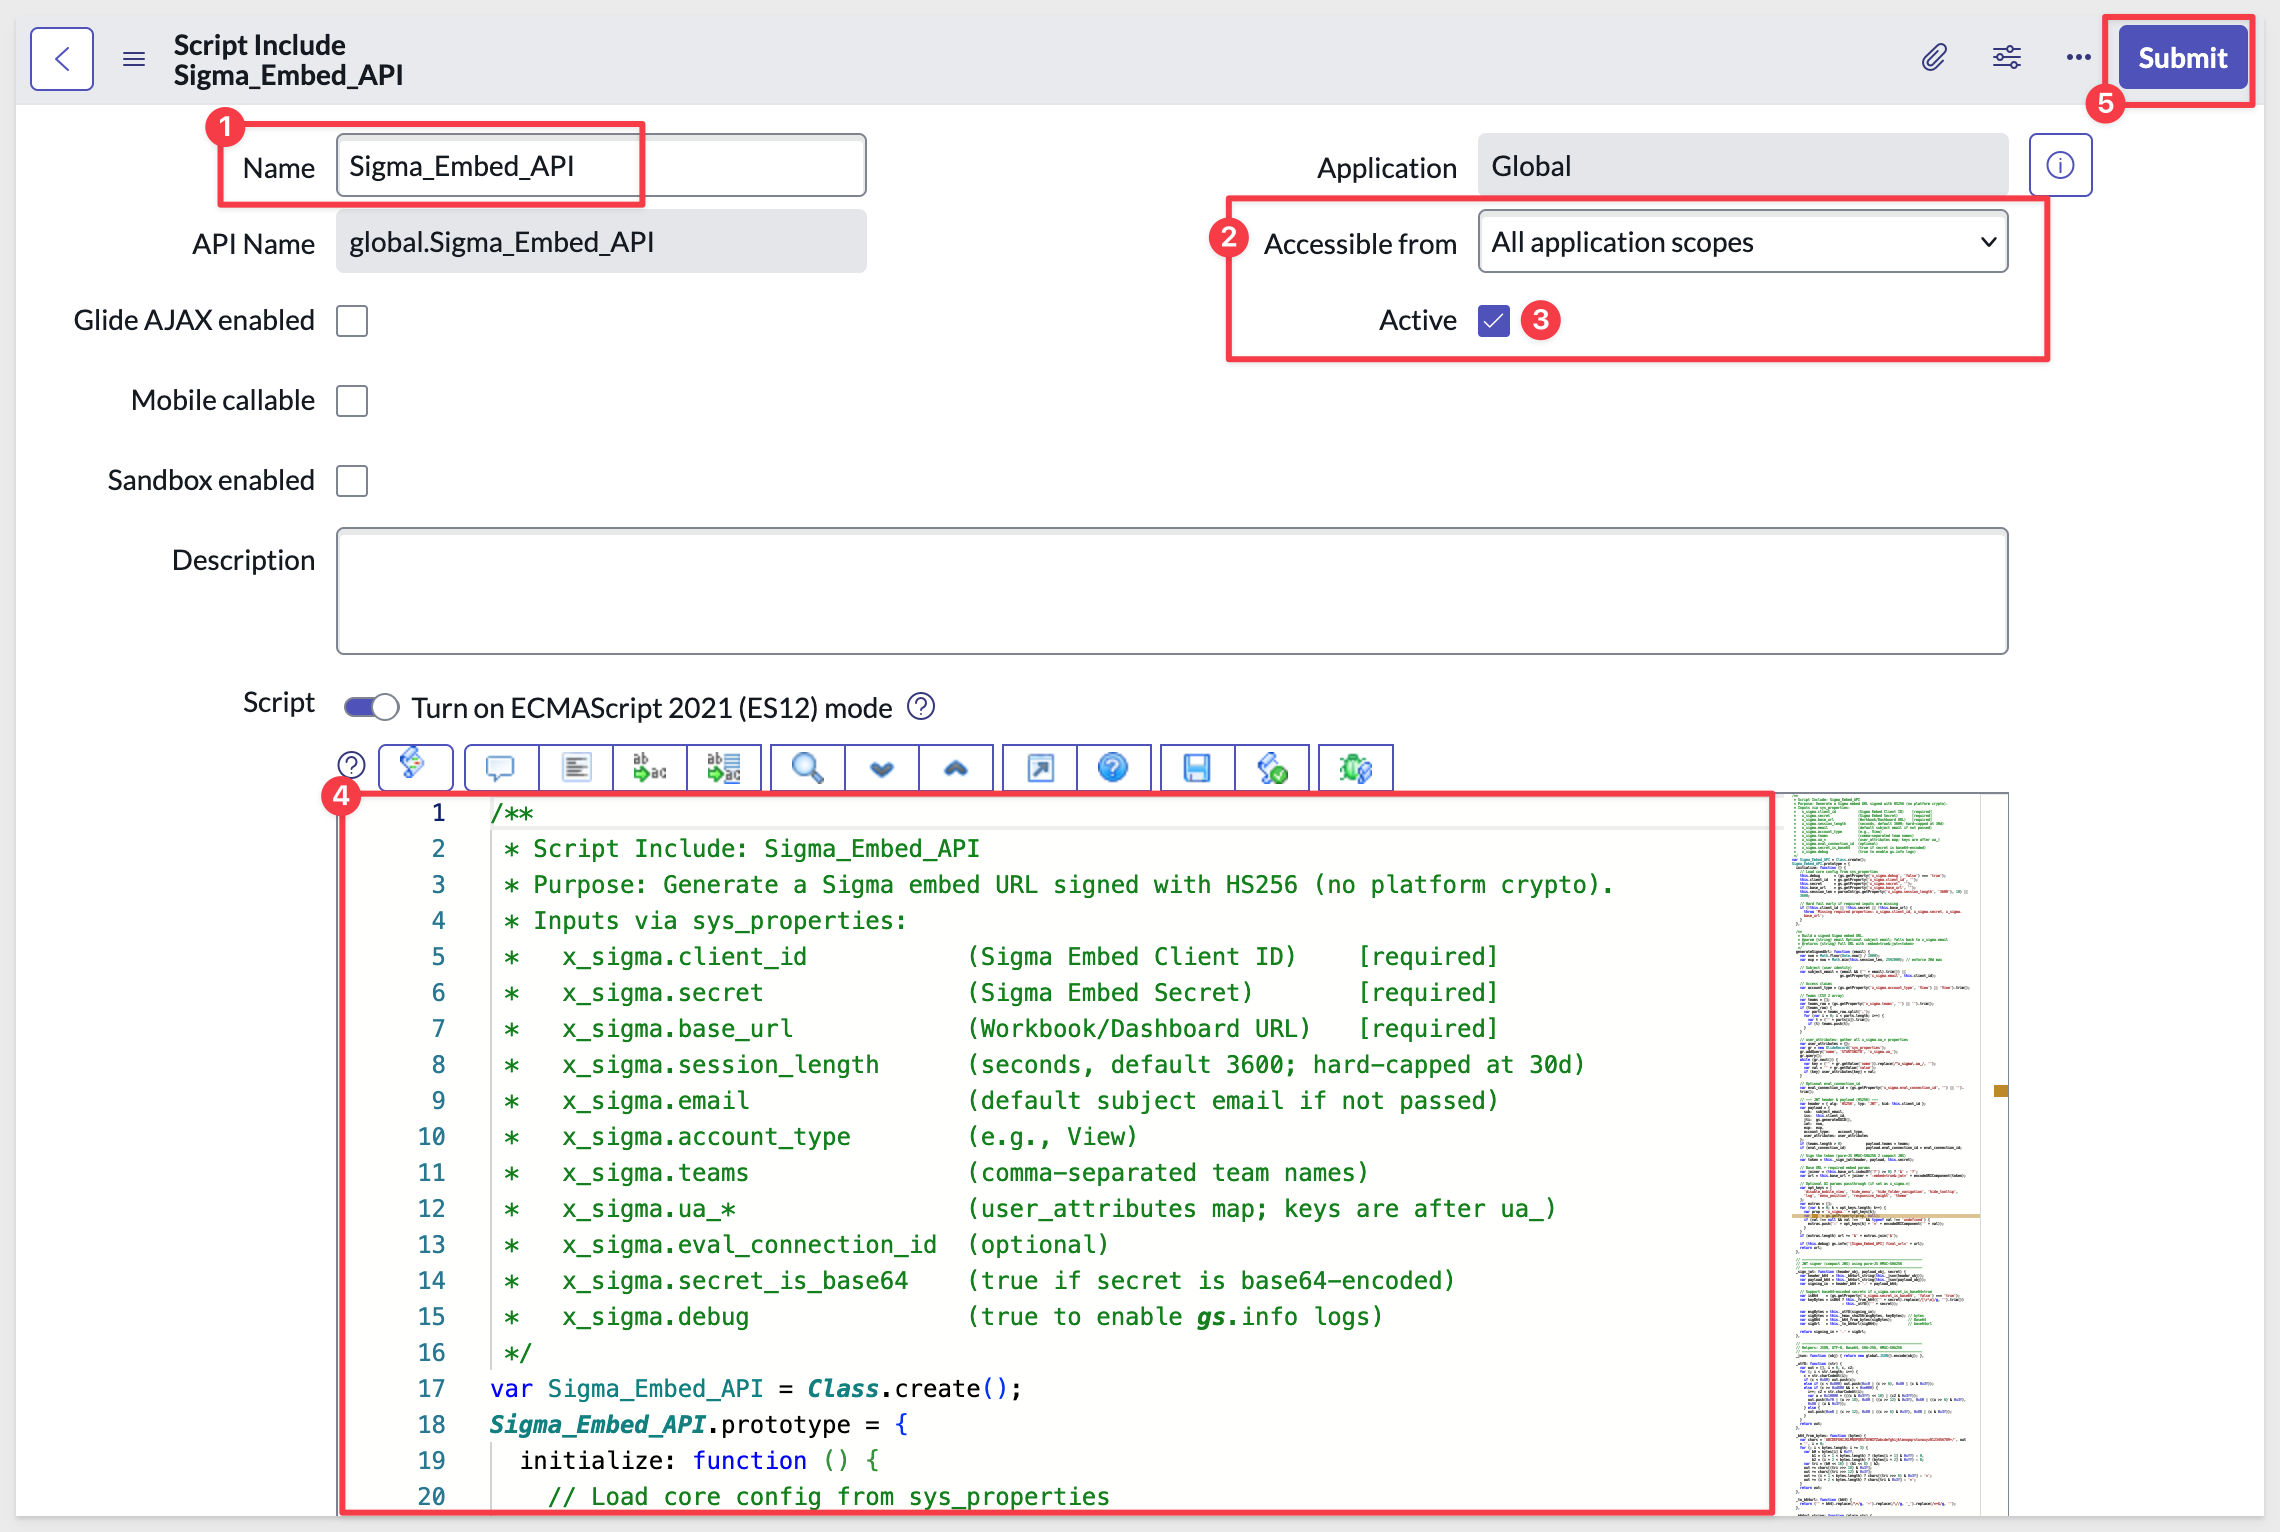The image size is (2280, 1532).
Task: Click the 'x_sigma.debug' comment line
Action: [944, 1317]
